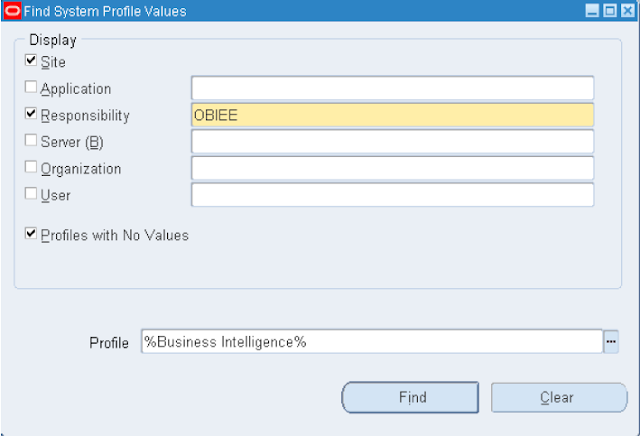Screen dimensions: 640x436
Task: Select the Server input field
Action: [x=392, y=141]
